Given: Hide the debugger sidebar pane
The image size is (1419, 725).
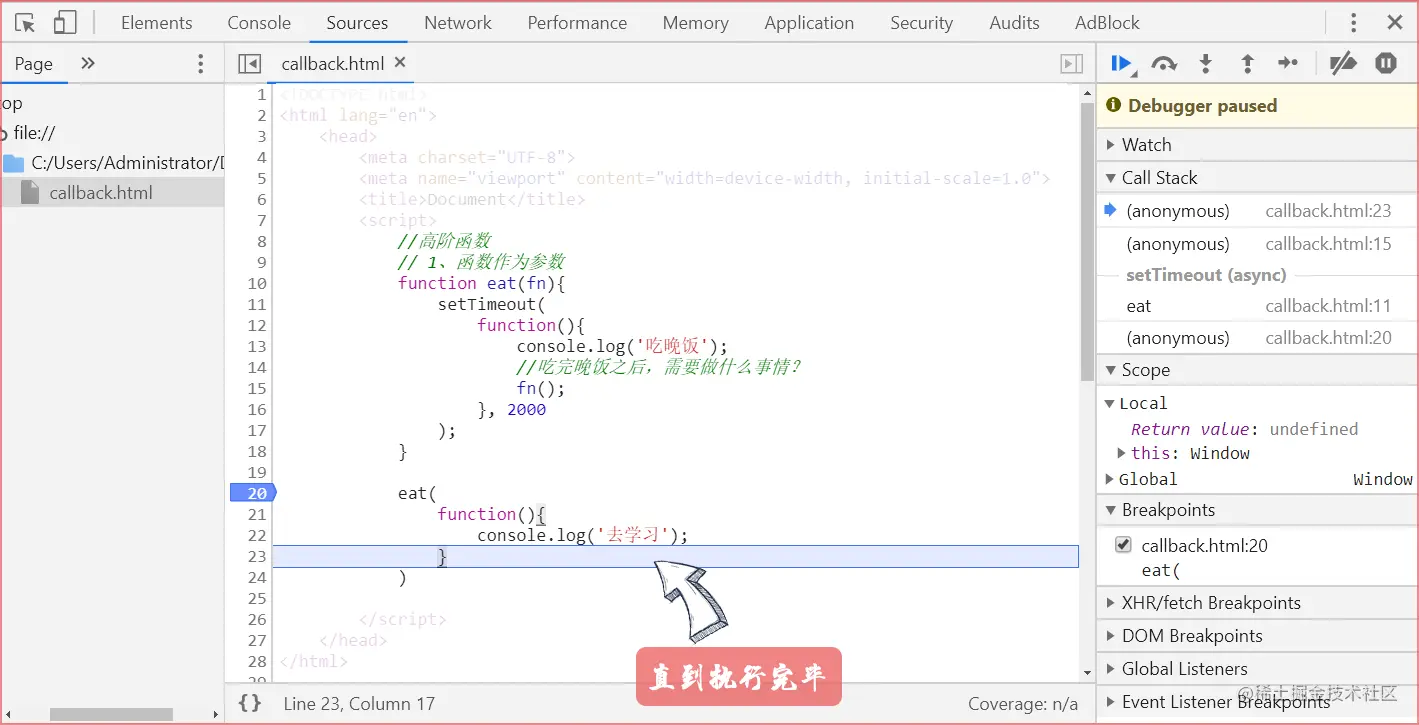Looking at the screenshot, I should pos(1071,64).
